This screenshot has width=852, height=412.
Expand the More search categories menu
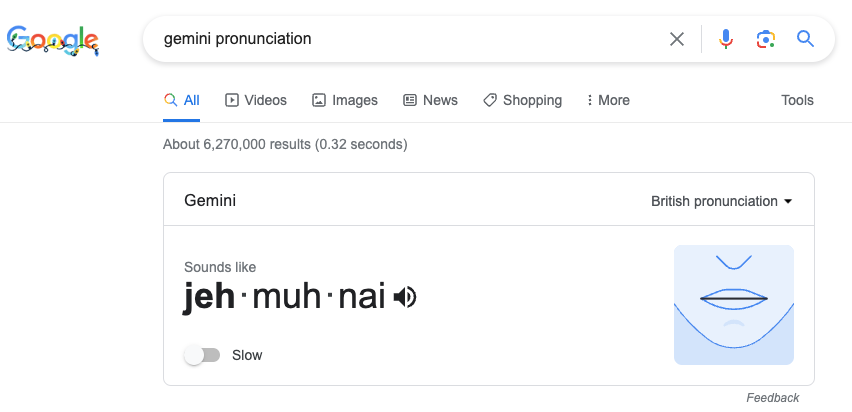(x=608, y=100)
